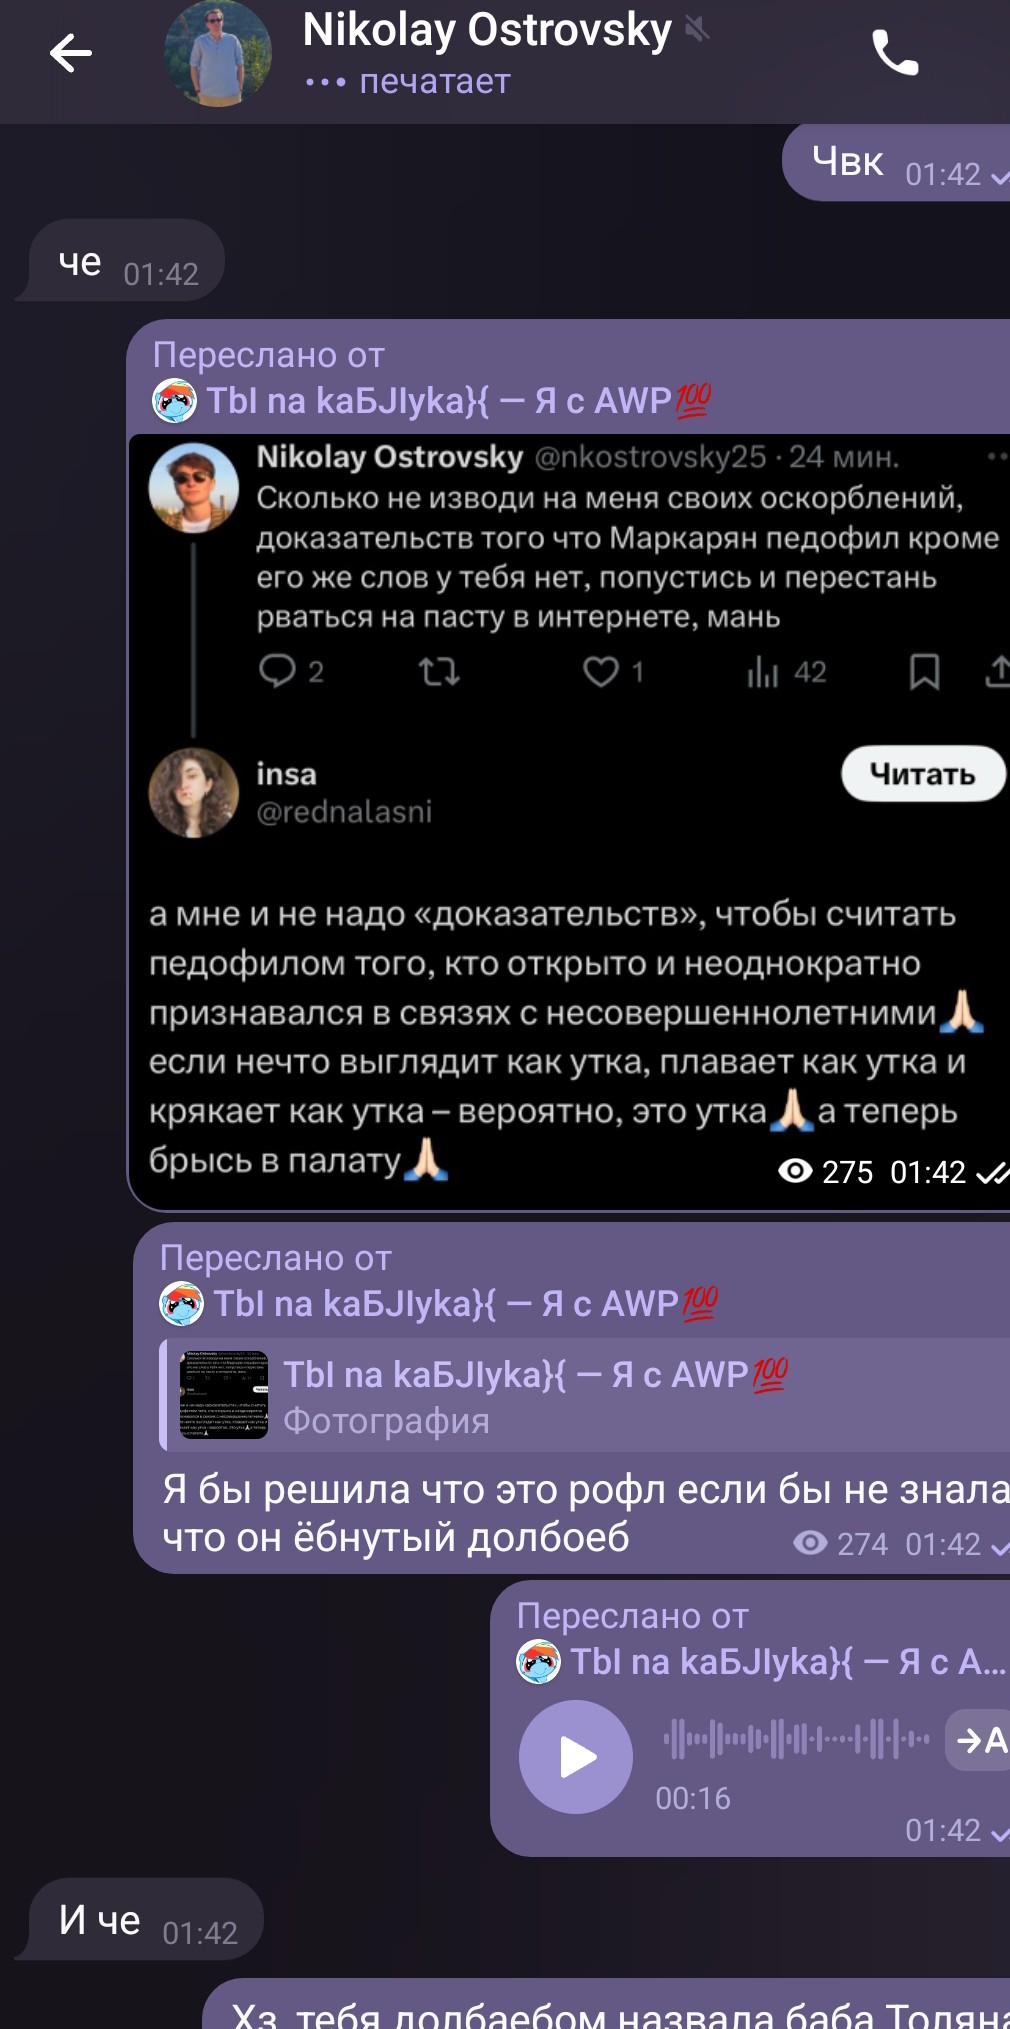Tap the views chart icon showing 42
This screenshot has width=1010, height=2029.
click(762, 672)
